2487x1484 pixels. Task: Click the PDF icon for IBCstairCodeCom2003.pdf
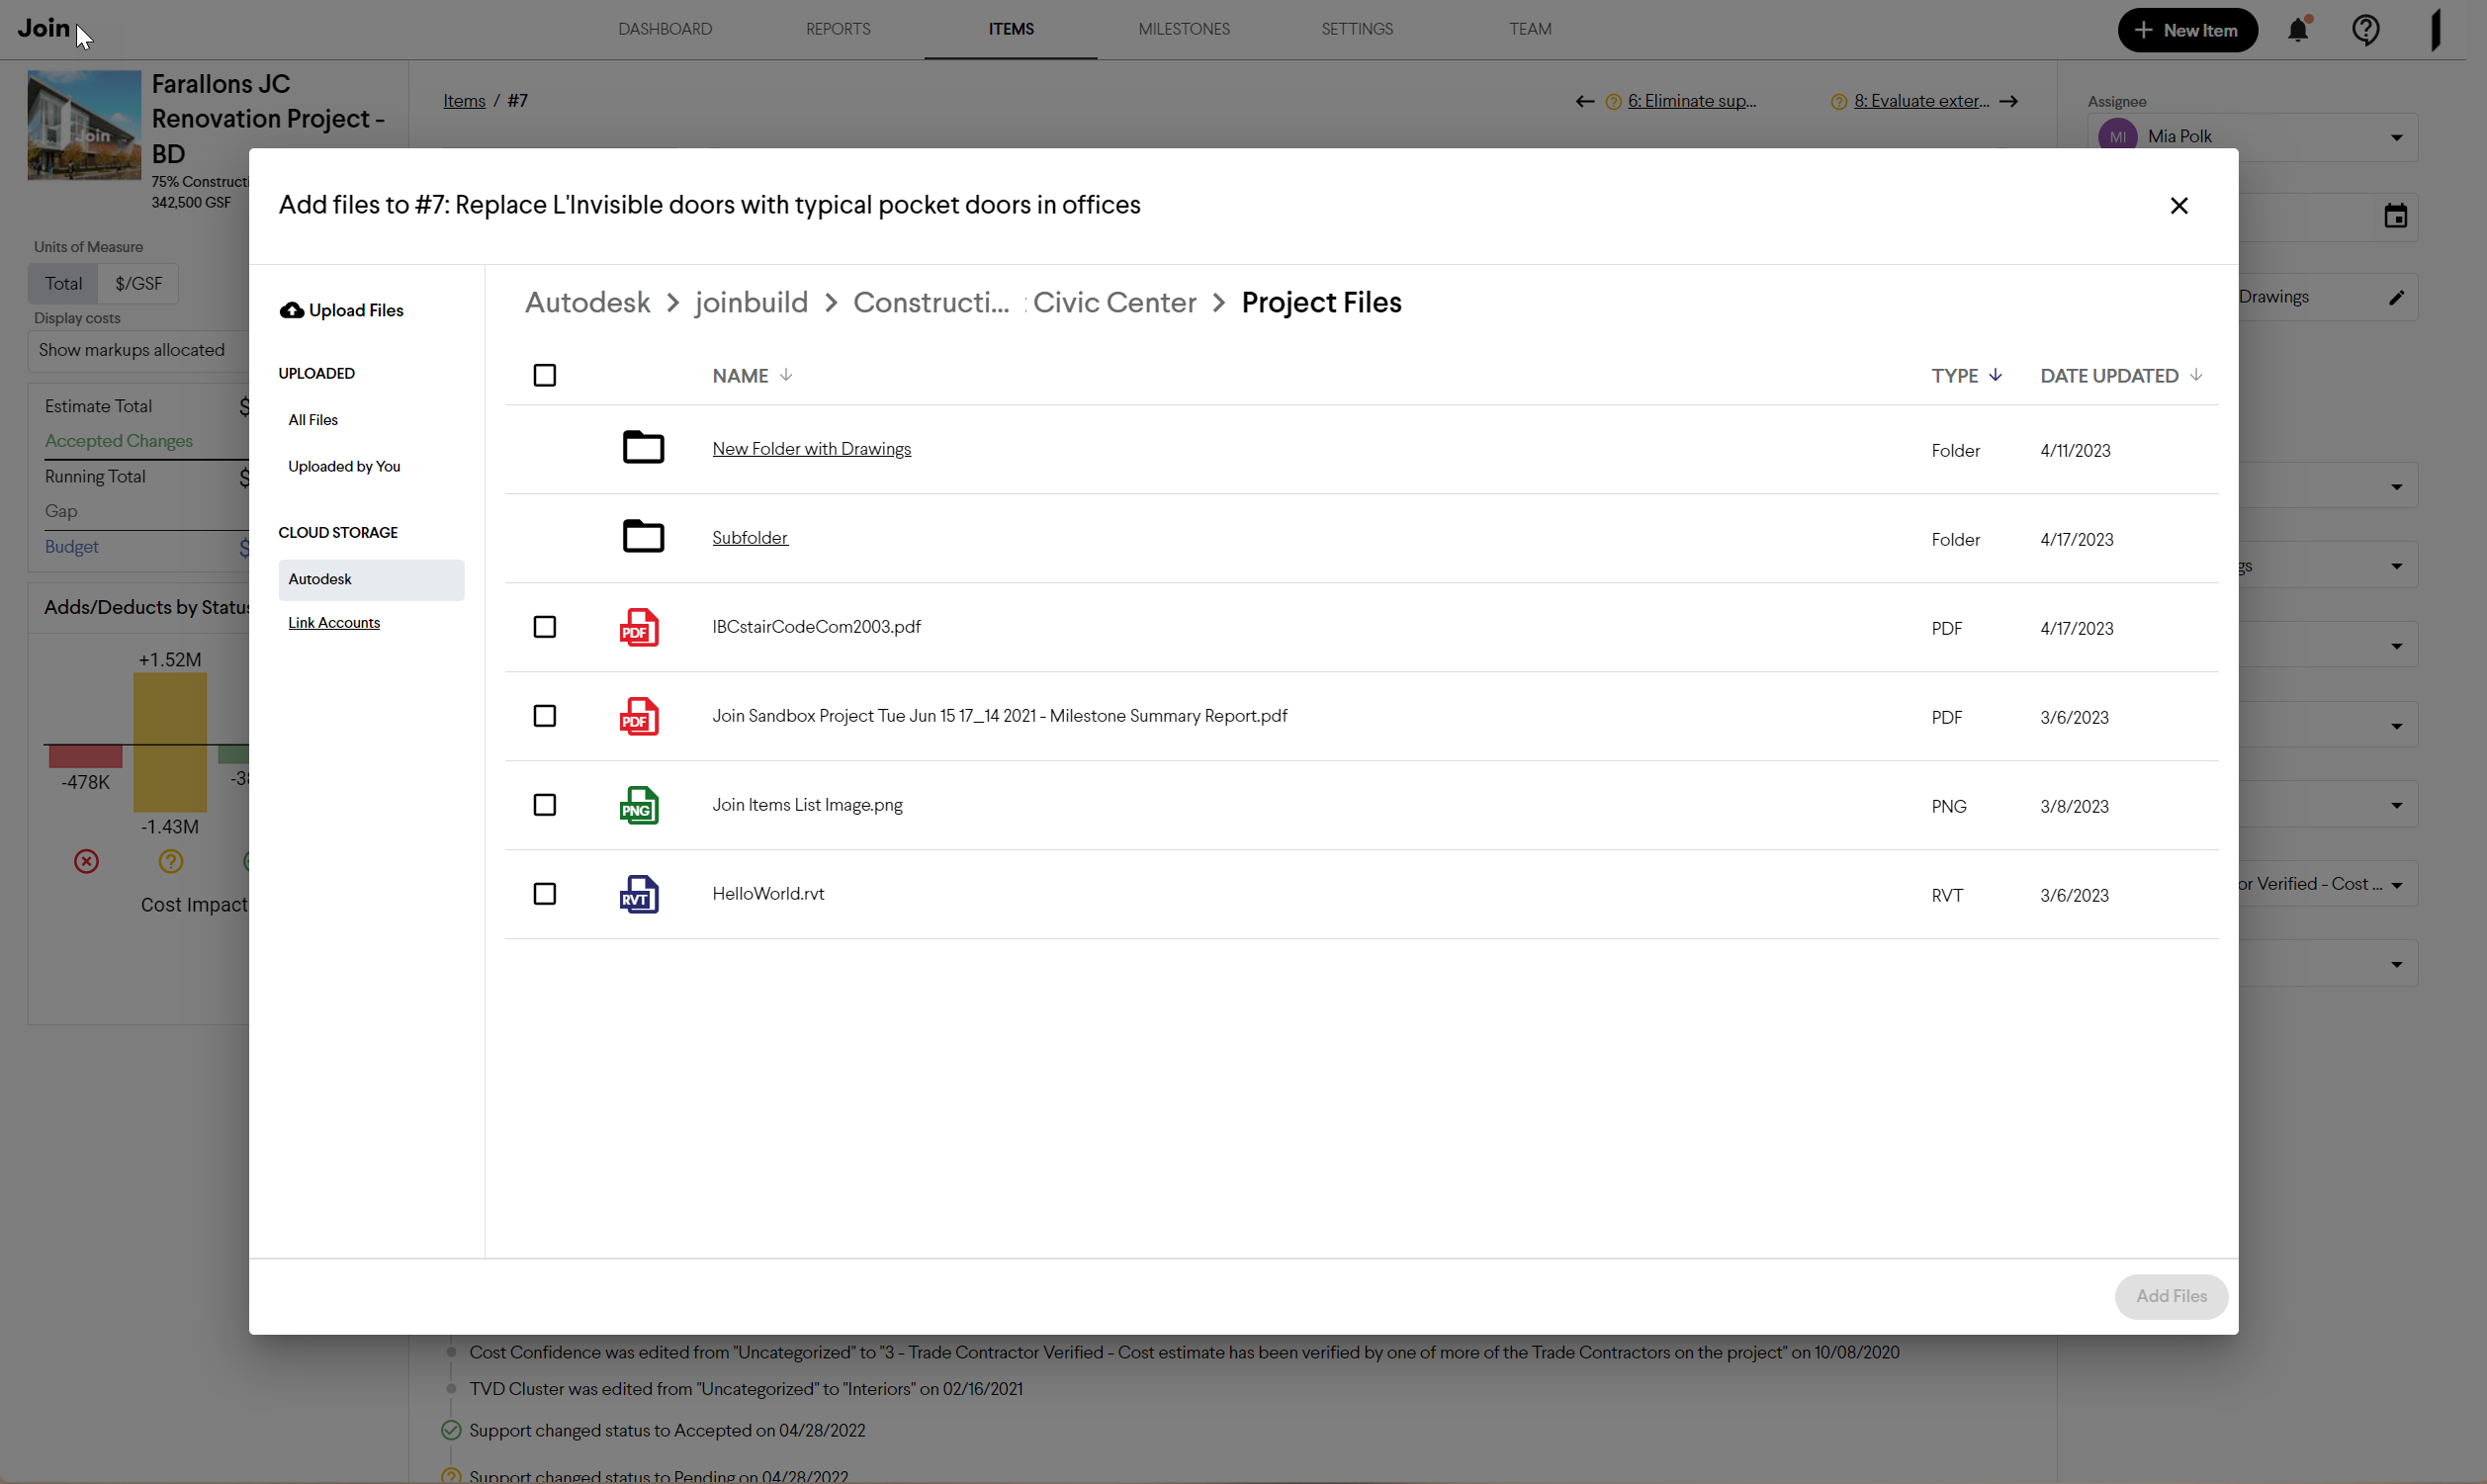pos(638,627)
